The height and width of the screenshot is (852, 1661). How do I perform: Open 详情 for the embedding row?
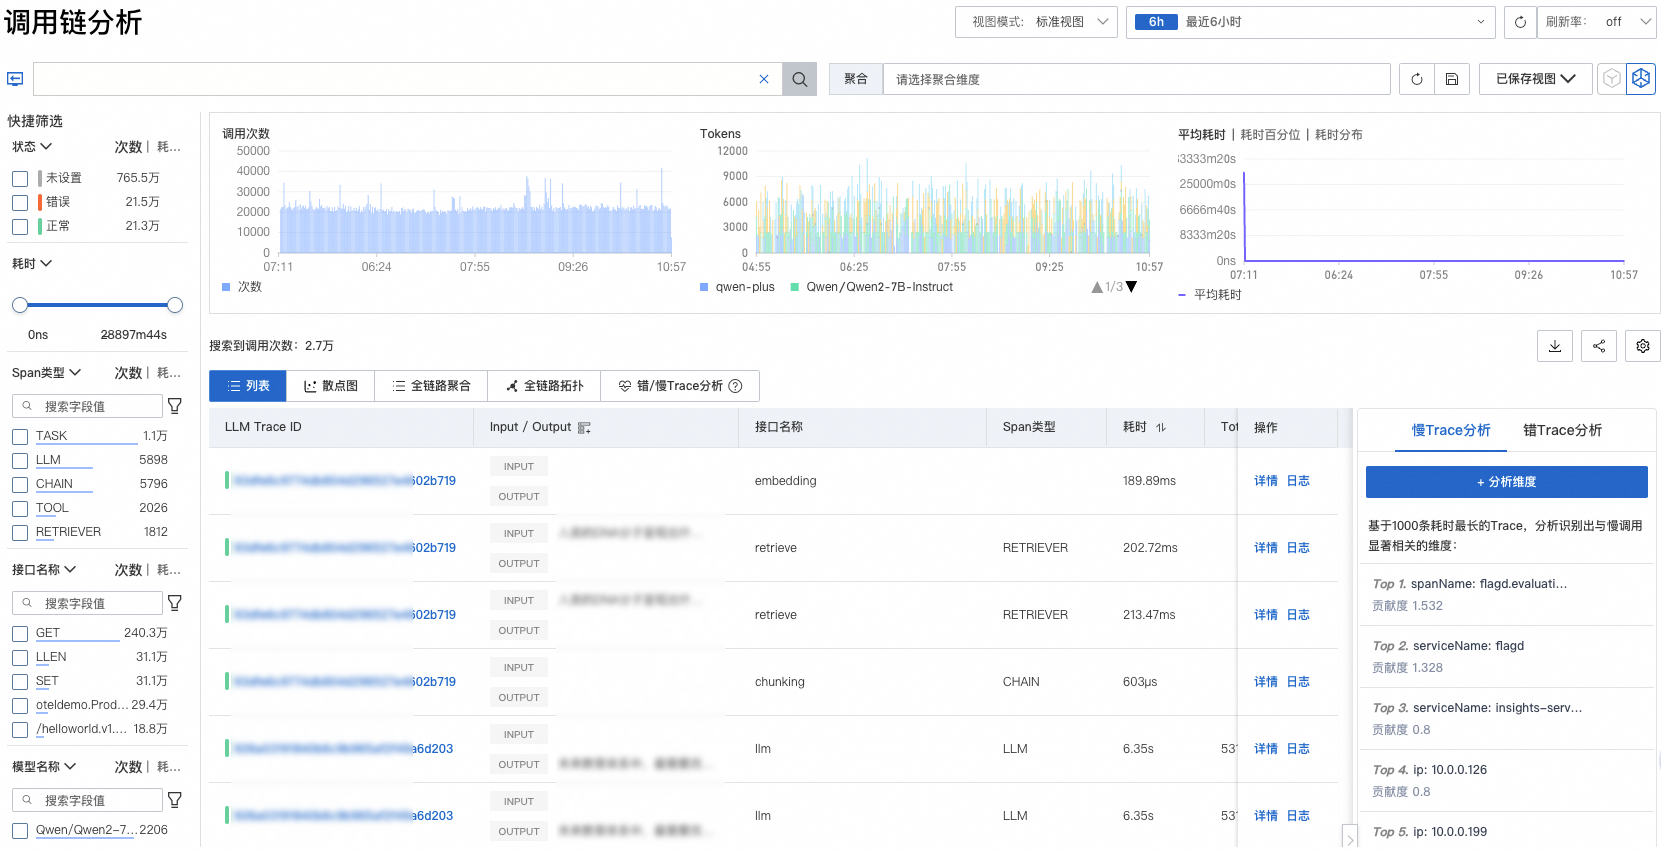click(1266, 481)
